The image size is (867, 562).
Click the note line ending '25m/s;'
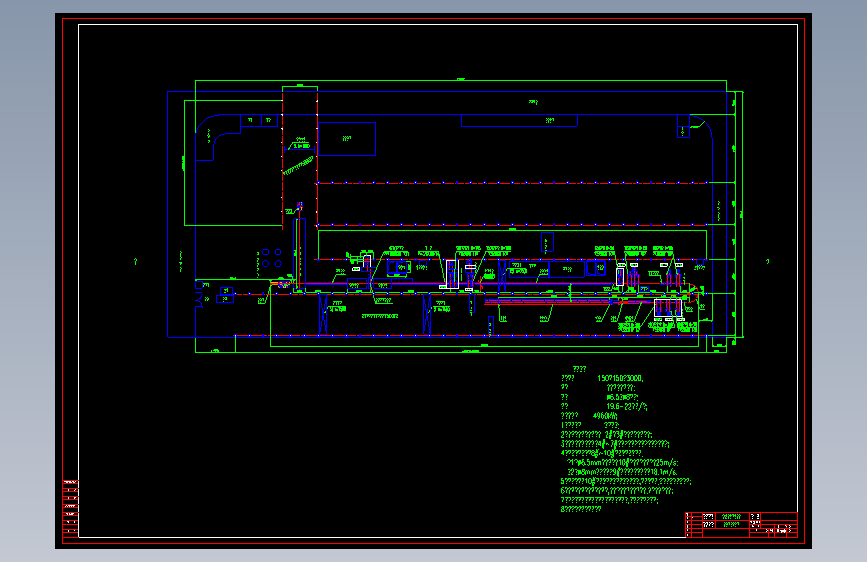623,462
